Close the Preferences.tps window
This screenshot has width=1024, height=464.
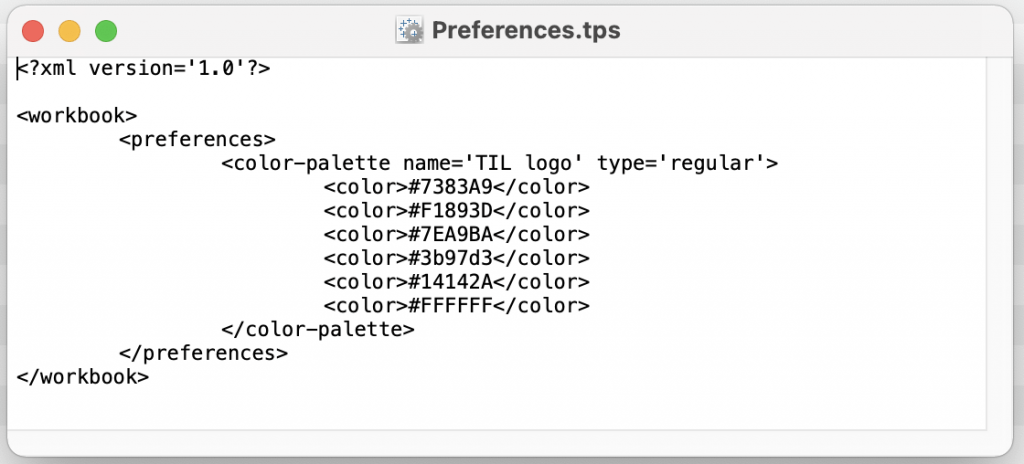tap(33, 31)
